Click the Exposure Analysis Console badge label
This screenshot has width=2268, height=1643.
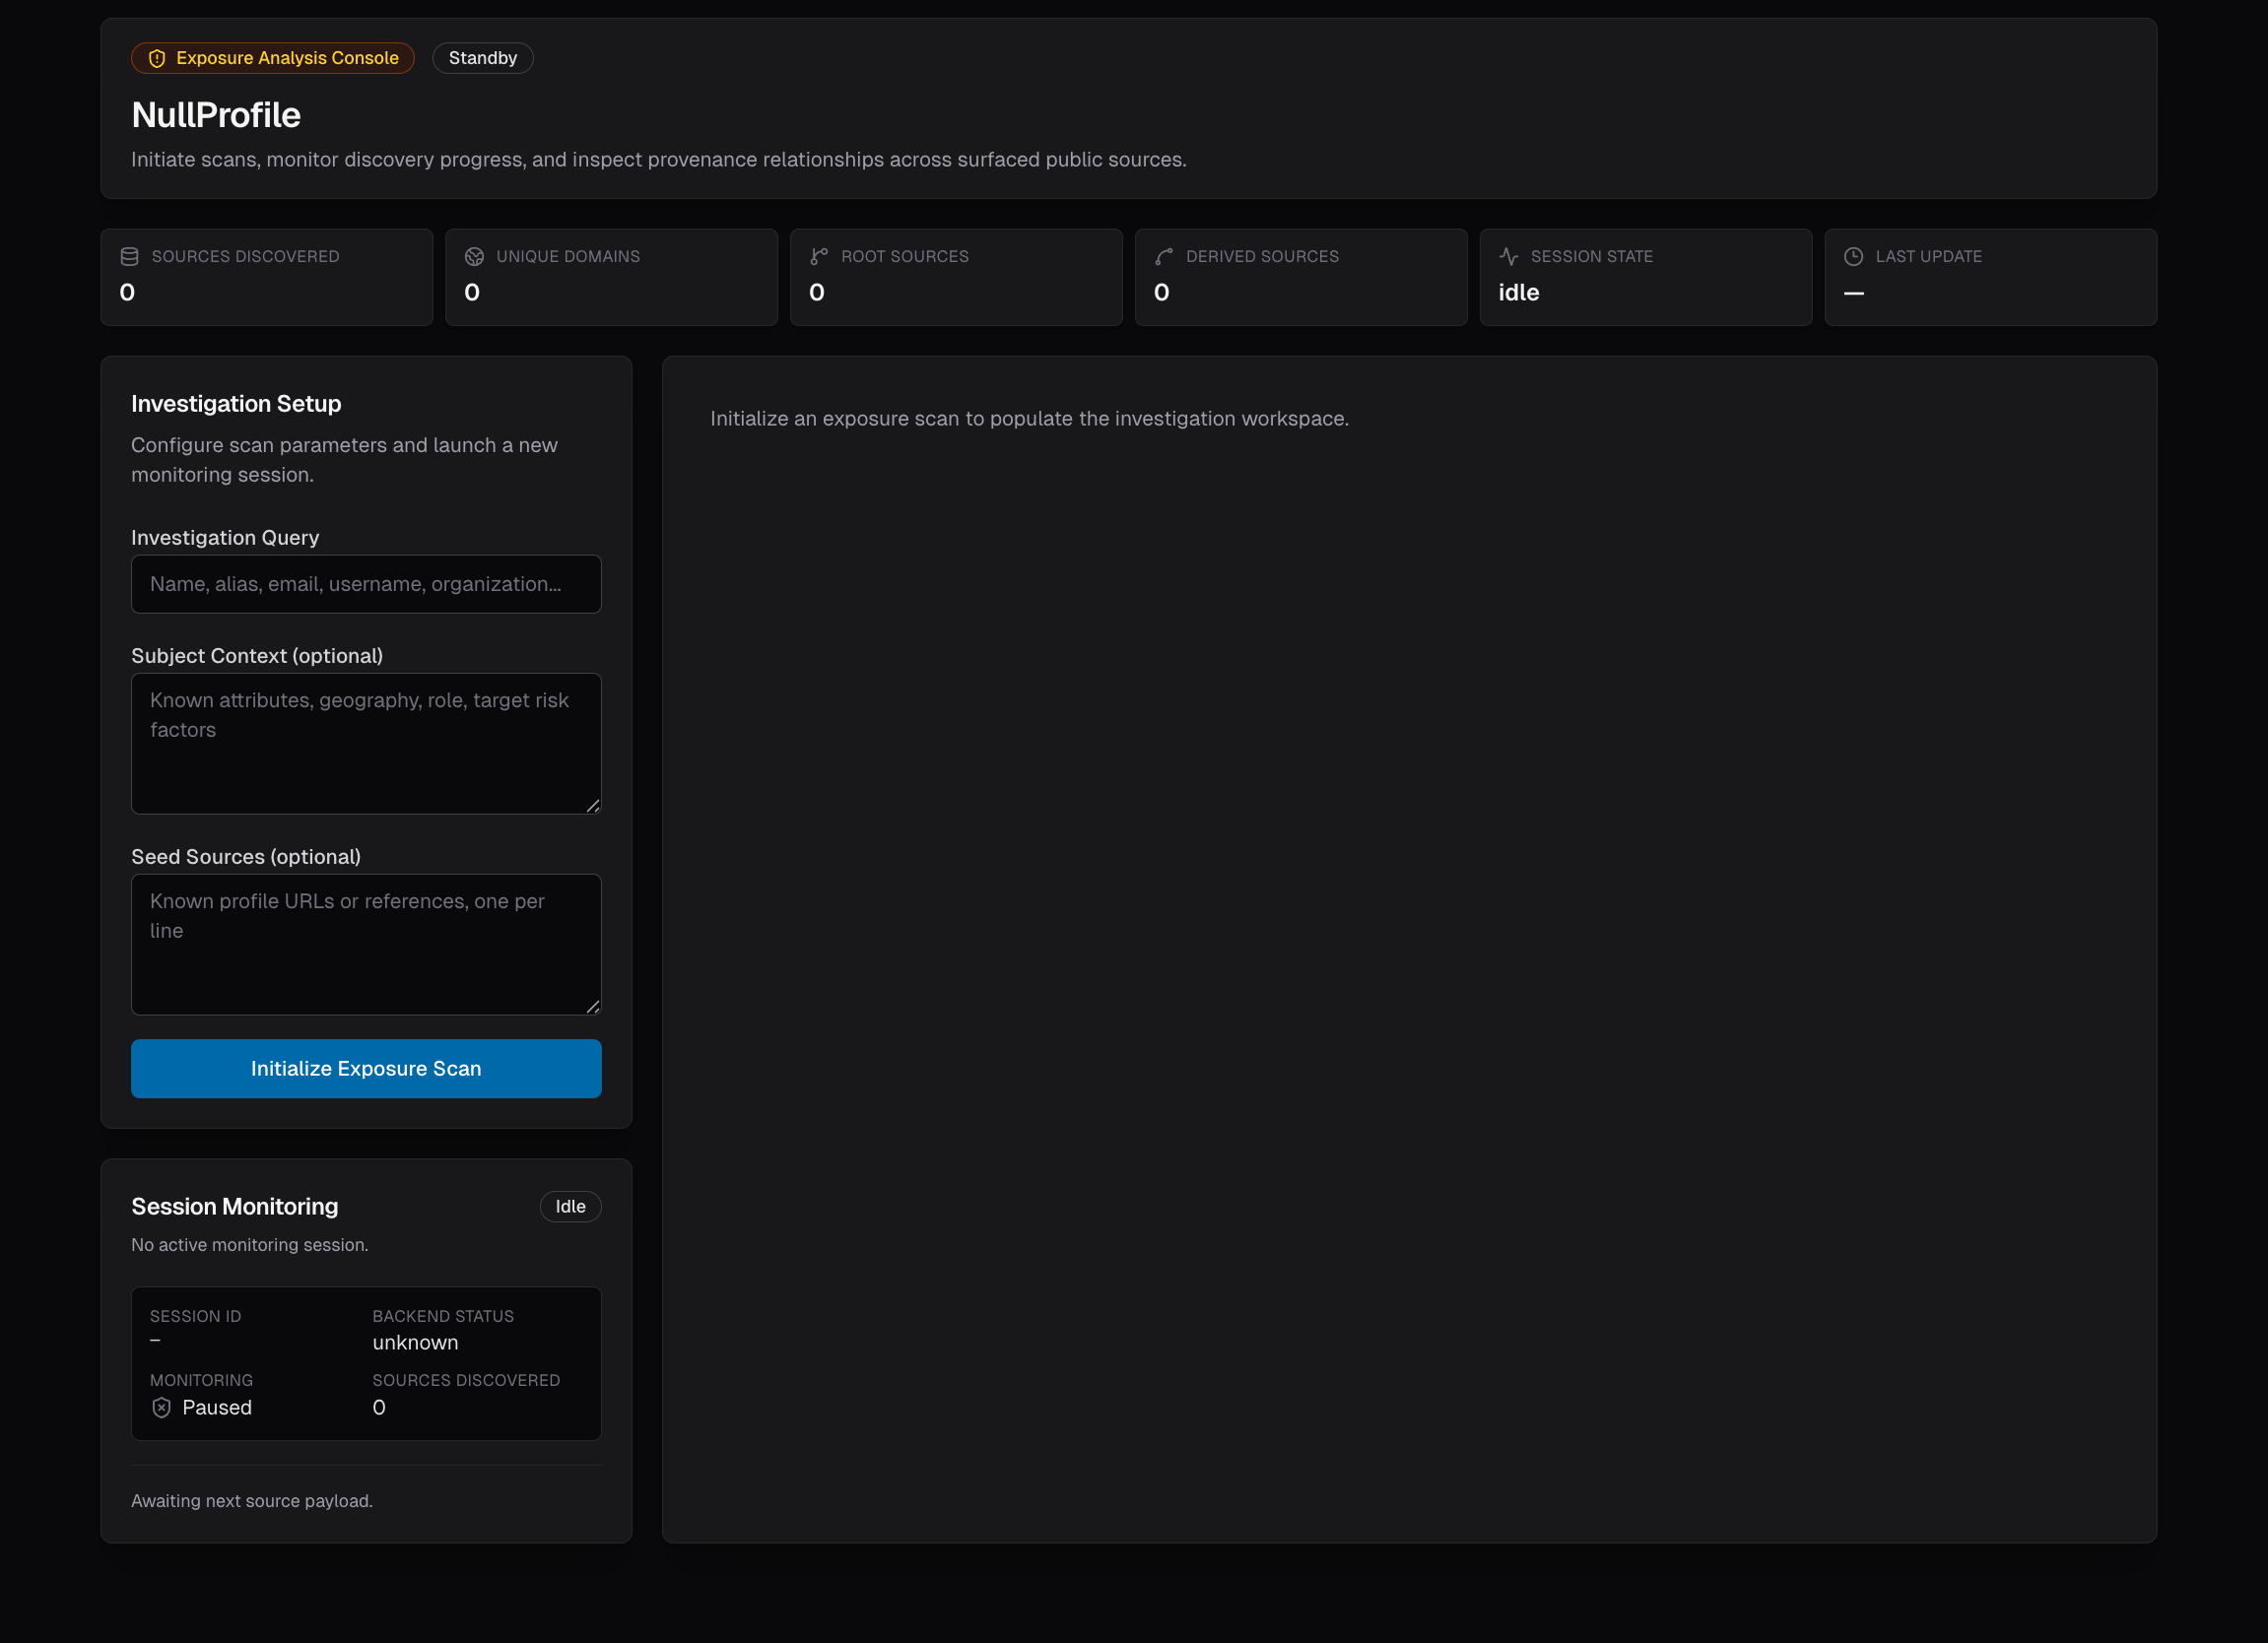tap(287, 59)
